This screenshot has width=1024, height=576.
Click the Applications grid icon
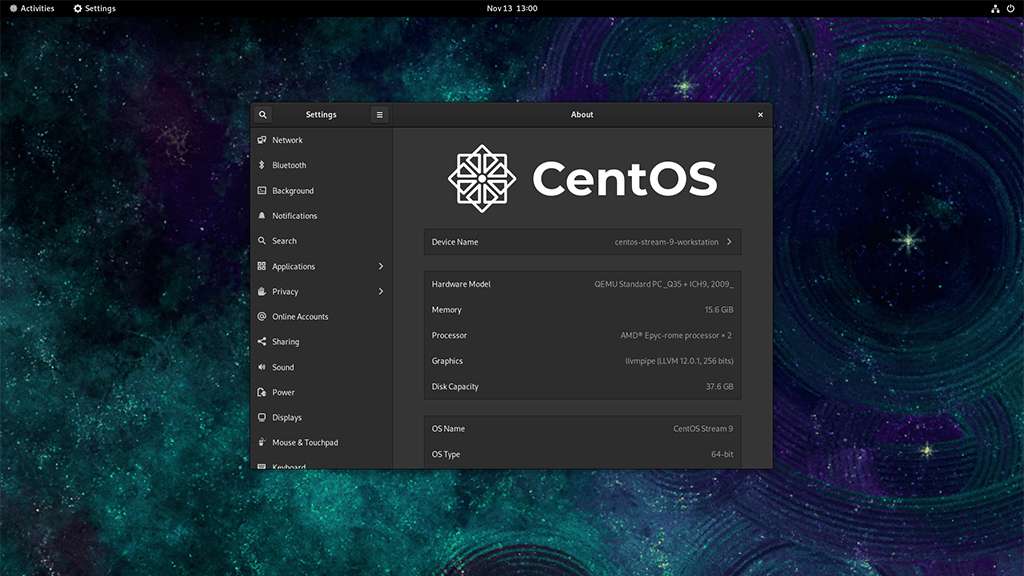click(262, 266)
